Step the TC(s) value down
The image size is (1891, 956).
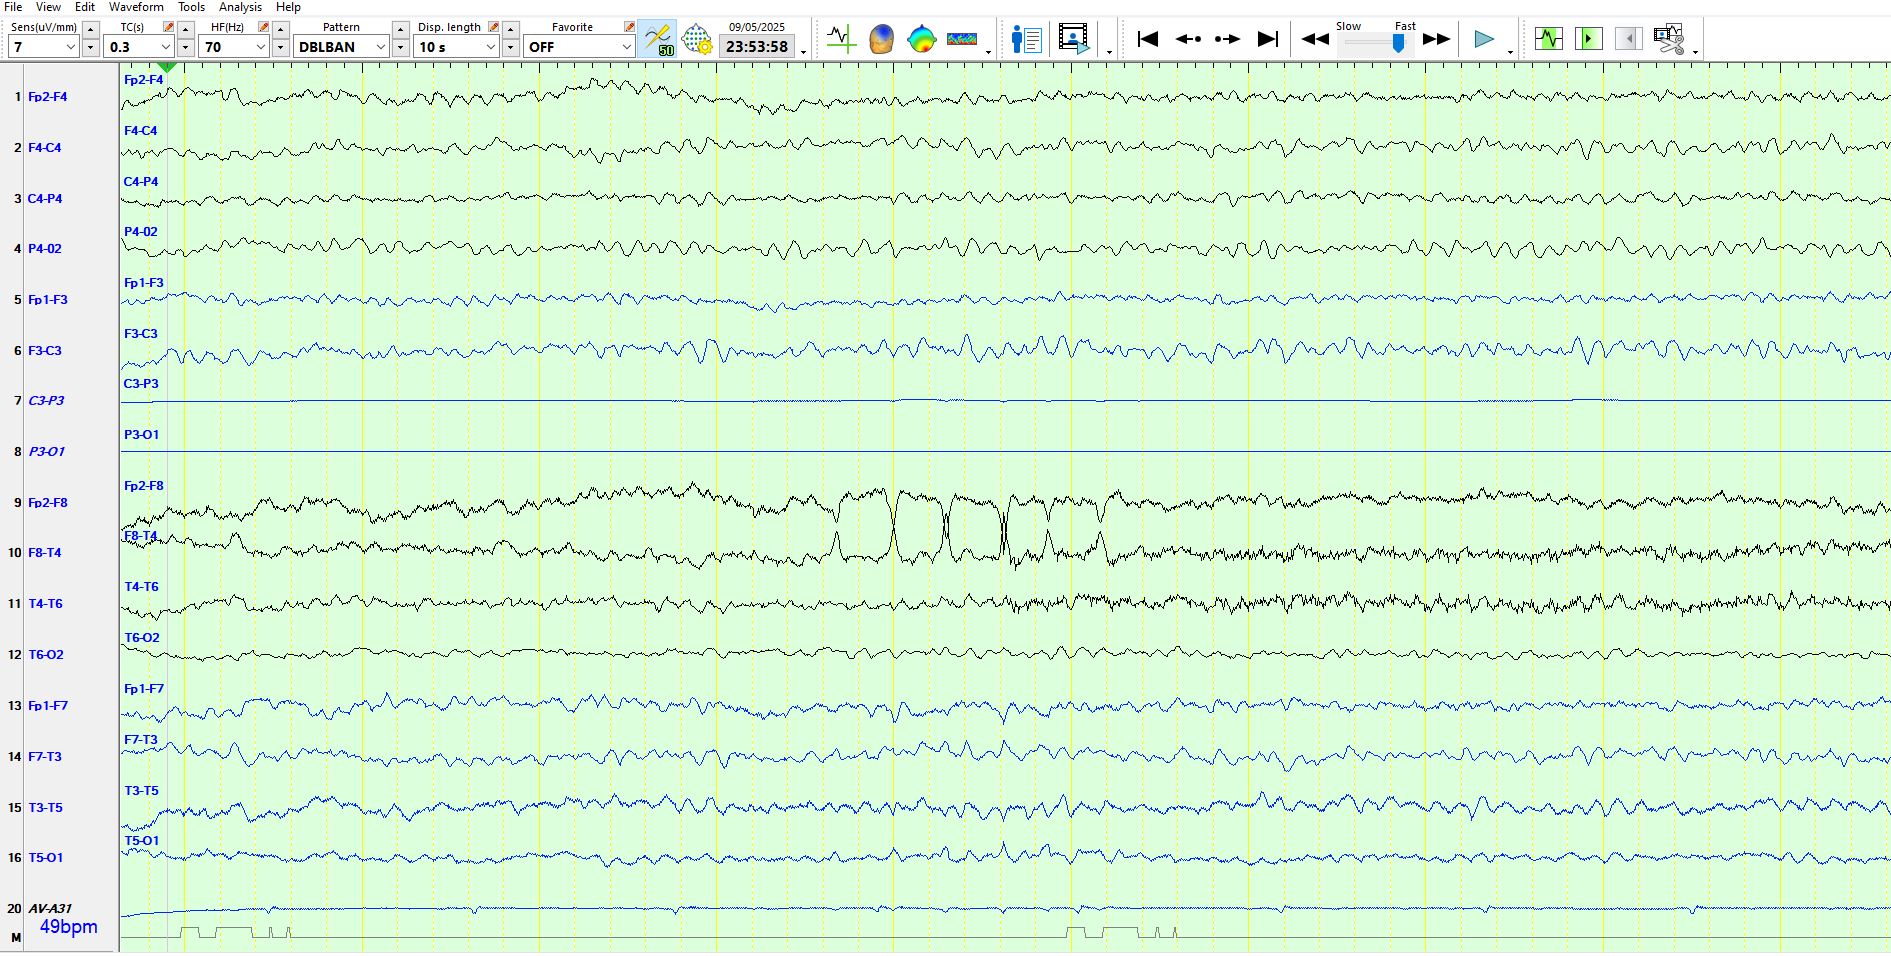[x=185, y=47]
